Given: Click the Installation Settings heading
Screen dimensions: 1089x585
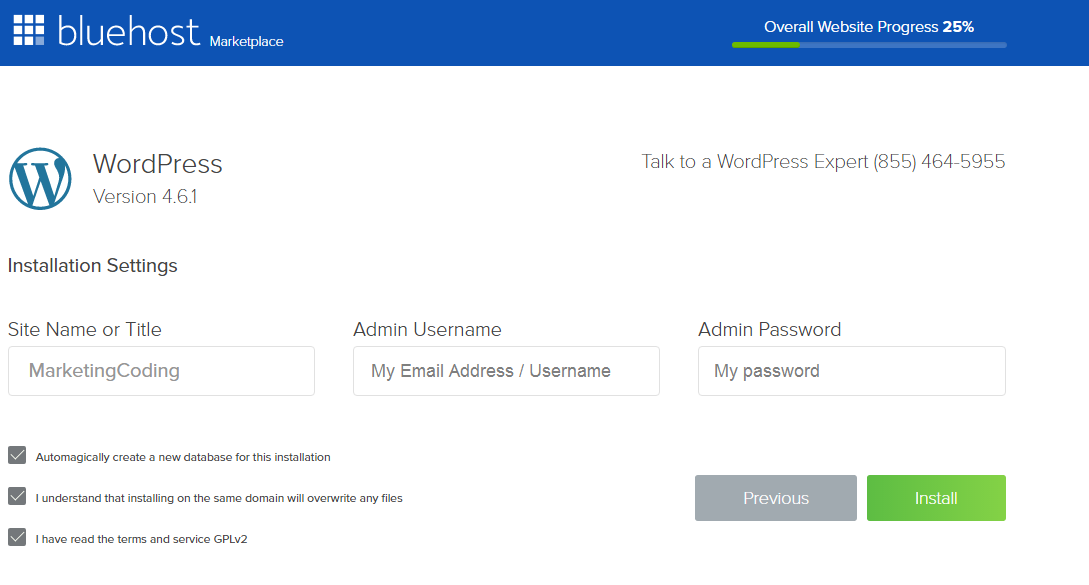Looking at the screenshot, I should tap(92, 266).
